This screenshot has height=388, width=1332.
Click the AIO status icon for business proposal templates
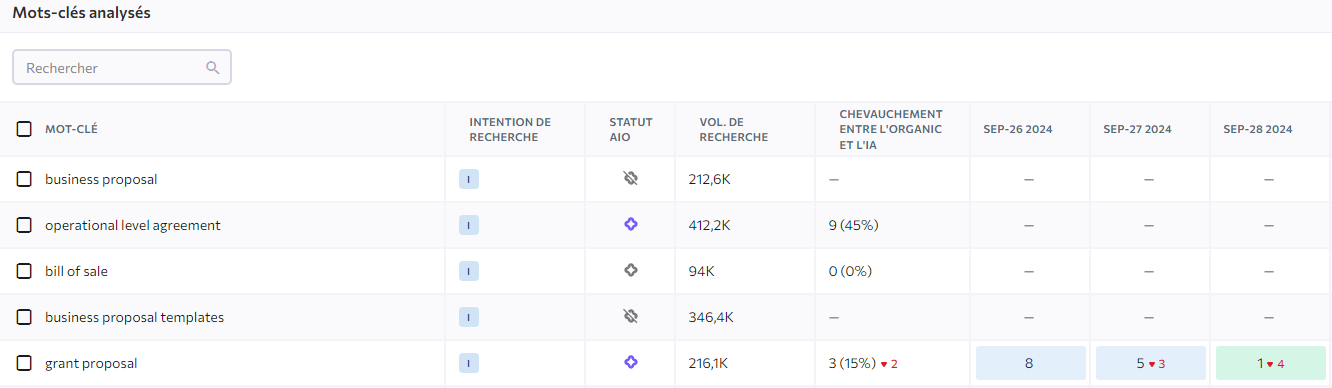coord(630,317)
